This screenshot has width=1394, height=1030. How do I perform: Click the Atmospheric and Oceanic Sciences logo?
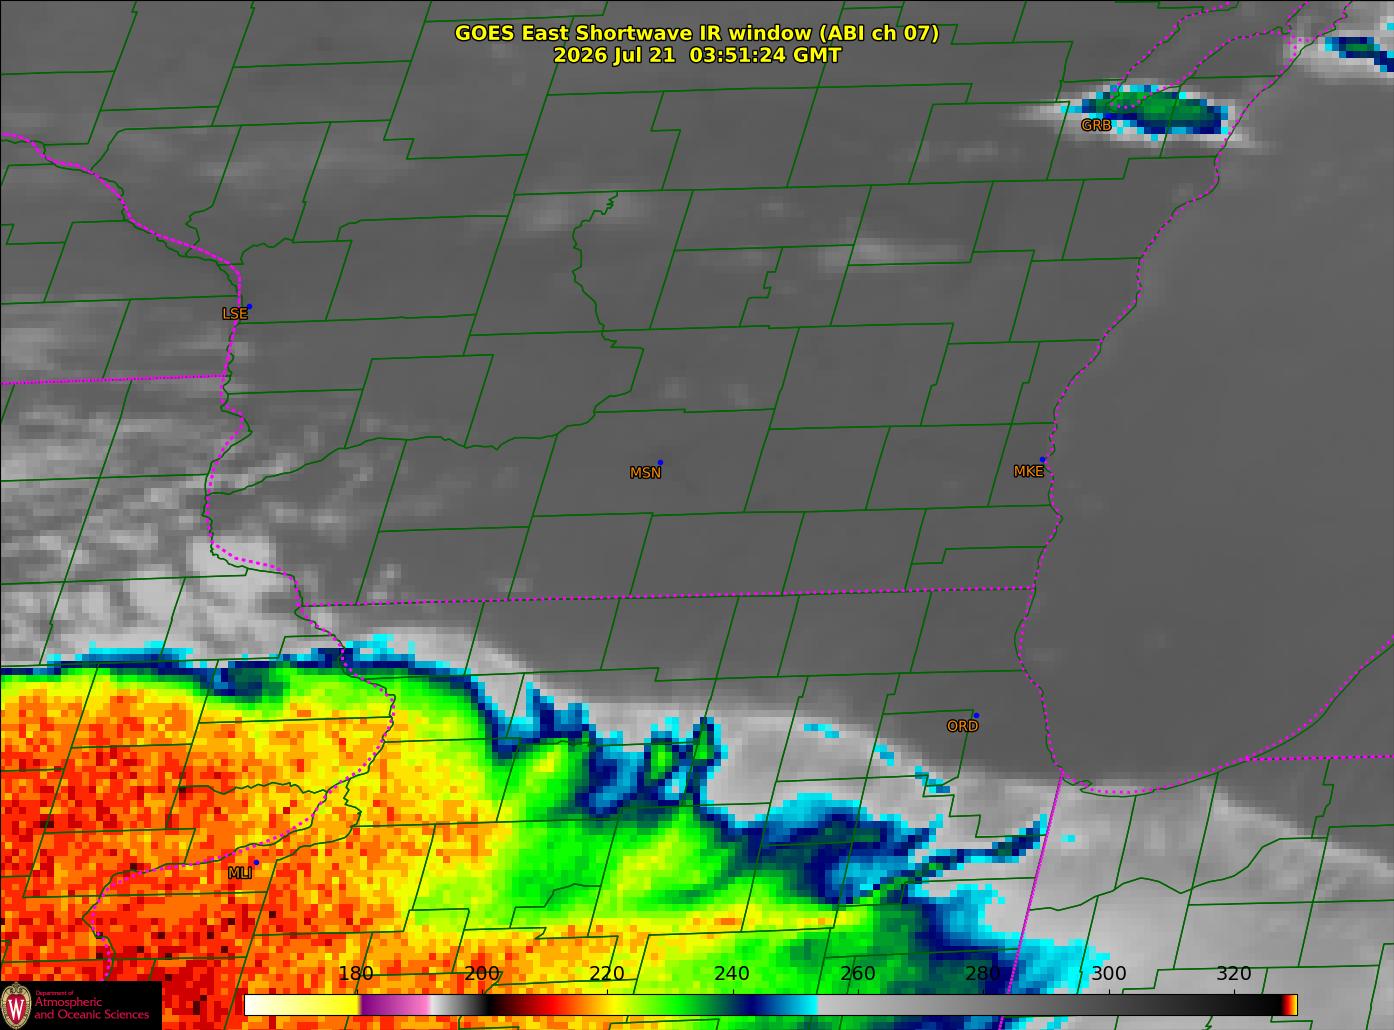(x=80, y=1005)
